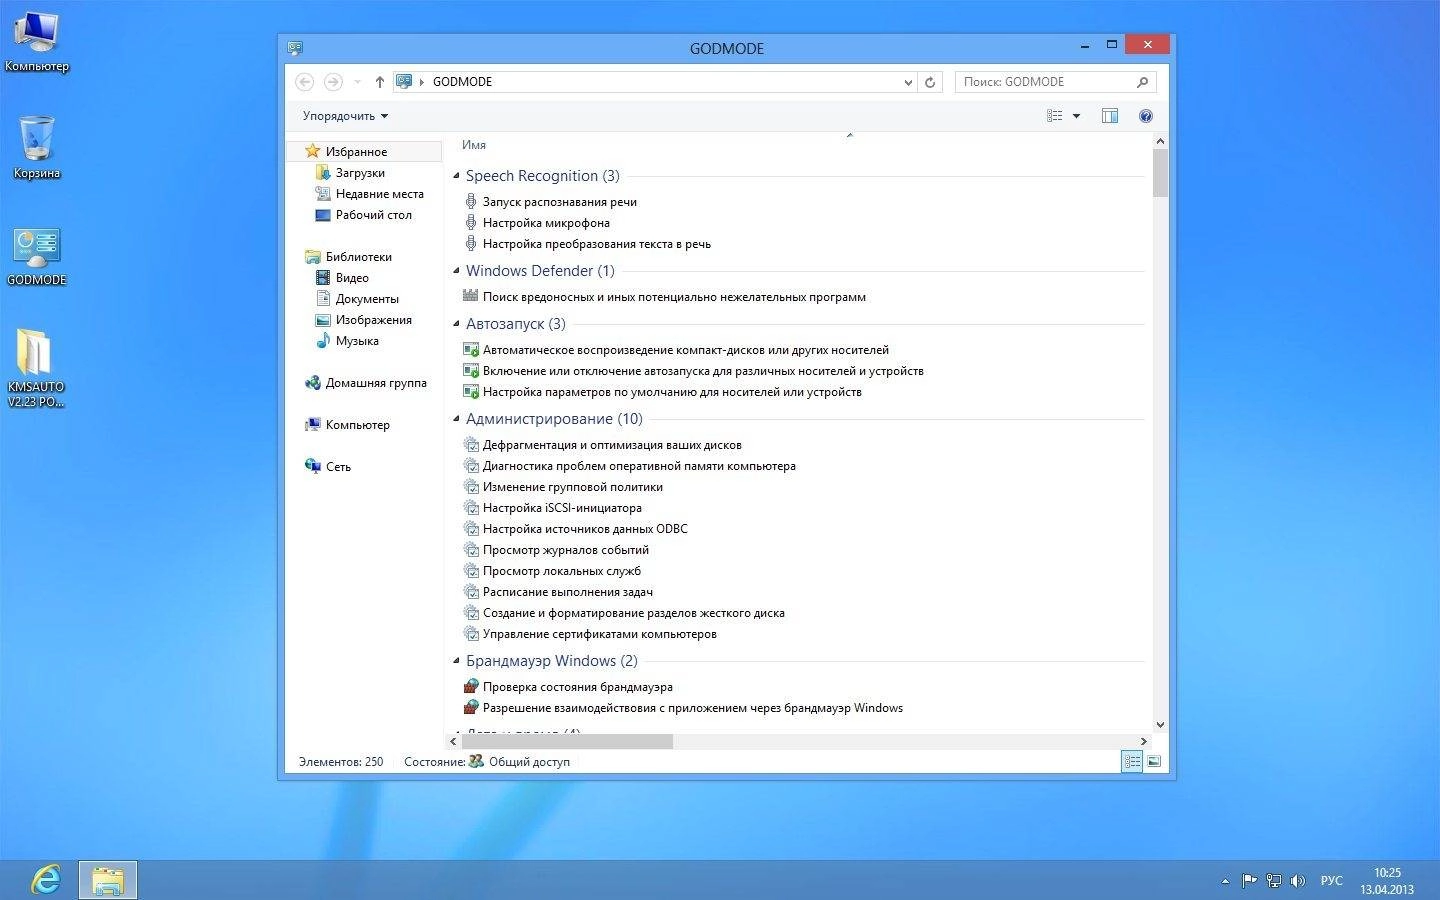Go up one folder level
The image size is (1440, 900).
point(380,82)
